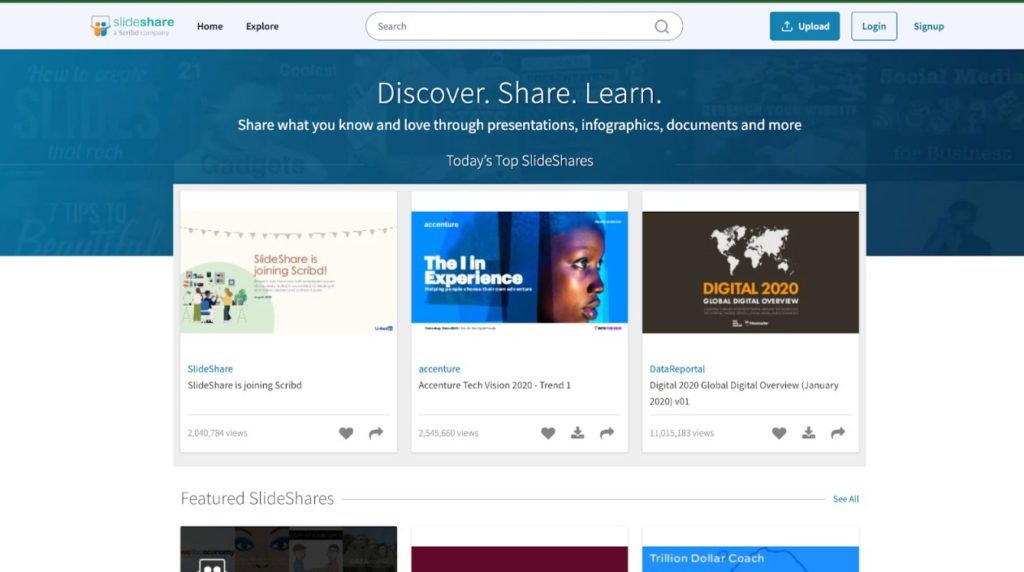Viewport: 1024px width, 572px height.
Task: Share the SlideShare is joining Scribd card
Action: coord(376,433)
